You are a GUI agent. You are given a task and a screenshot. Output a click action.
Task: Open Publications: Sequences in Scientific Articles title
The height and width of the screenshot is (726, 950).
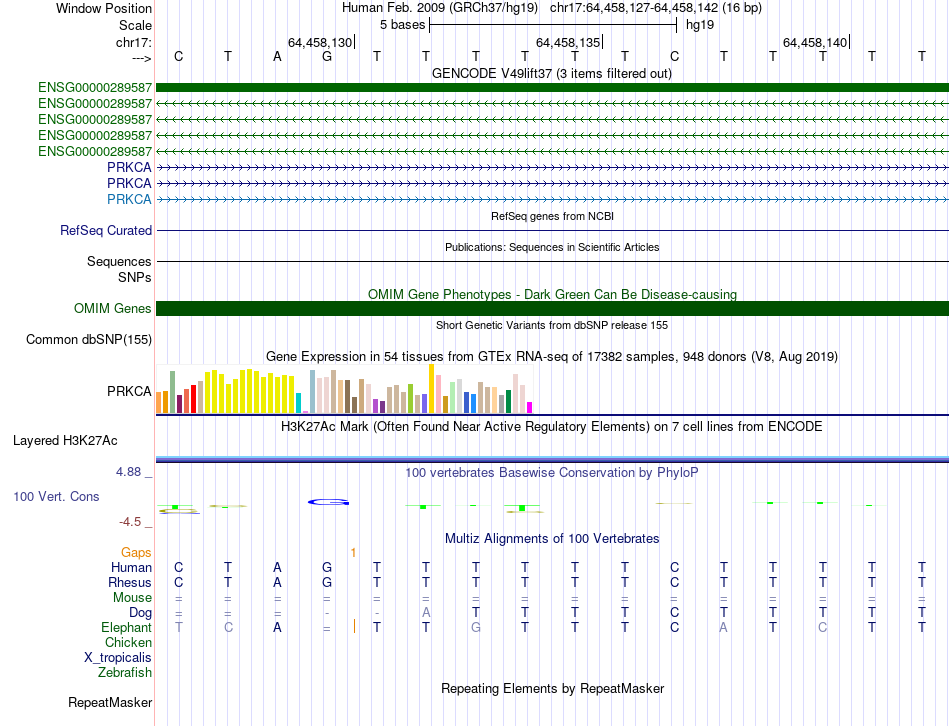[x=552, y=247]
